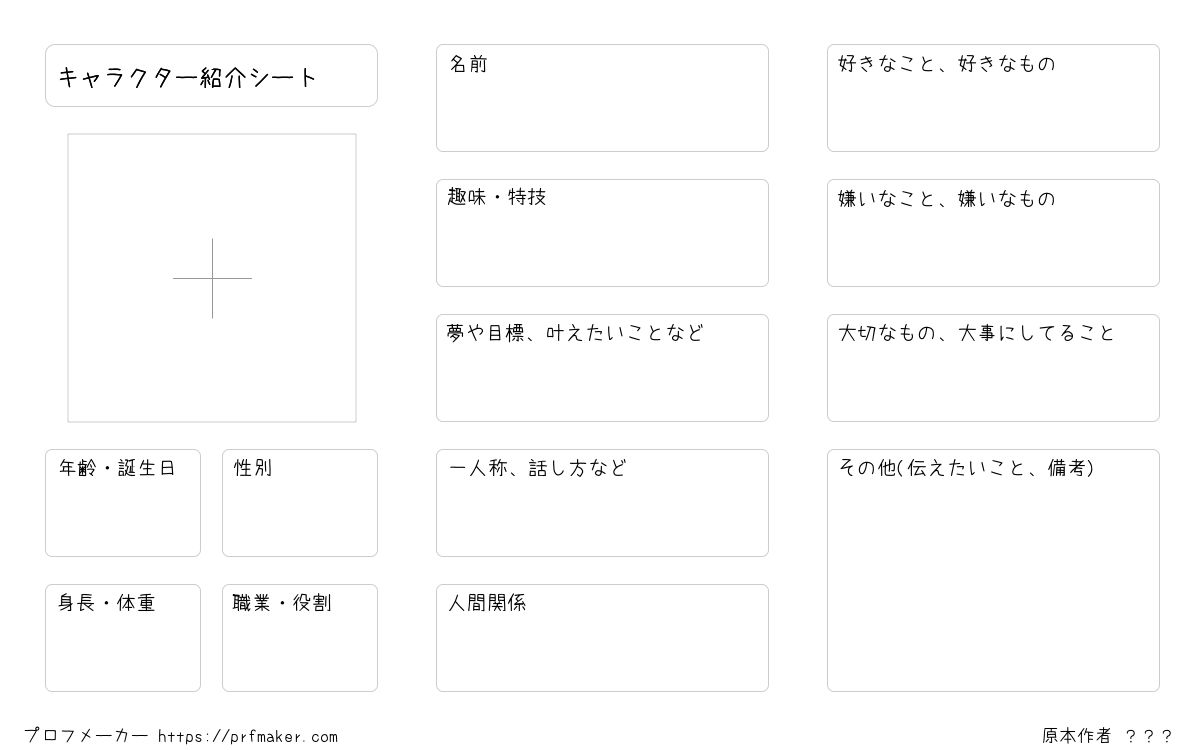Select the キャラクター紹介シート title box
Screen dimensions: 1200x750
(211, 75)
